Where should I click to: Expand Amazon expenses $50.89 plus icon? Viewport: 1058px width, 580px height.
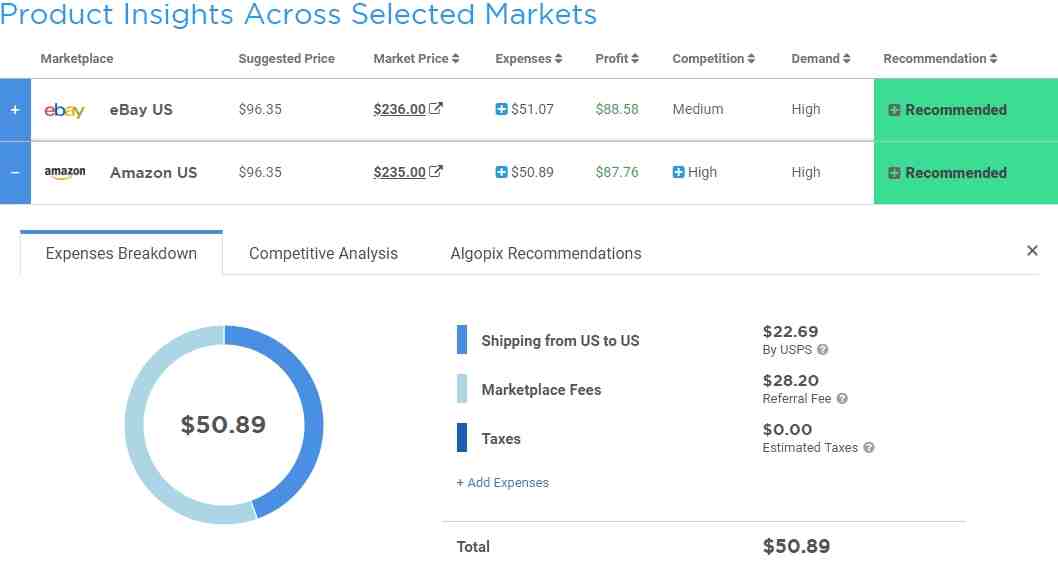[502, 172]
